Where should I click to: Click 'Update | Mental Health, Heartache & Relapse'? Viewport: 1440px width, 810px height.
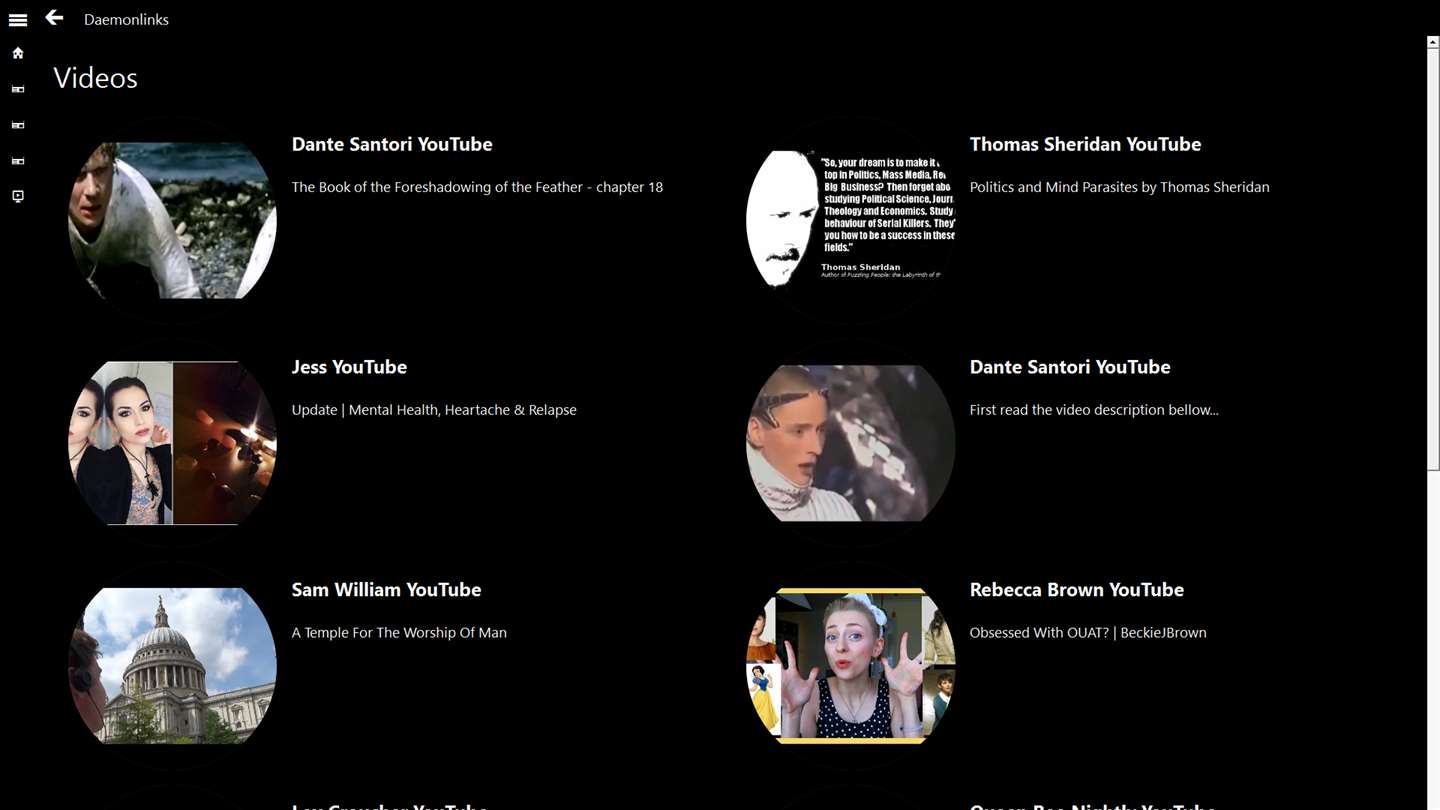pos(434,410)
